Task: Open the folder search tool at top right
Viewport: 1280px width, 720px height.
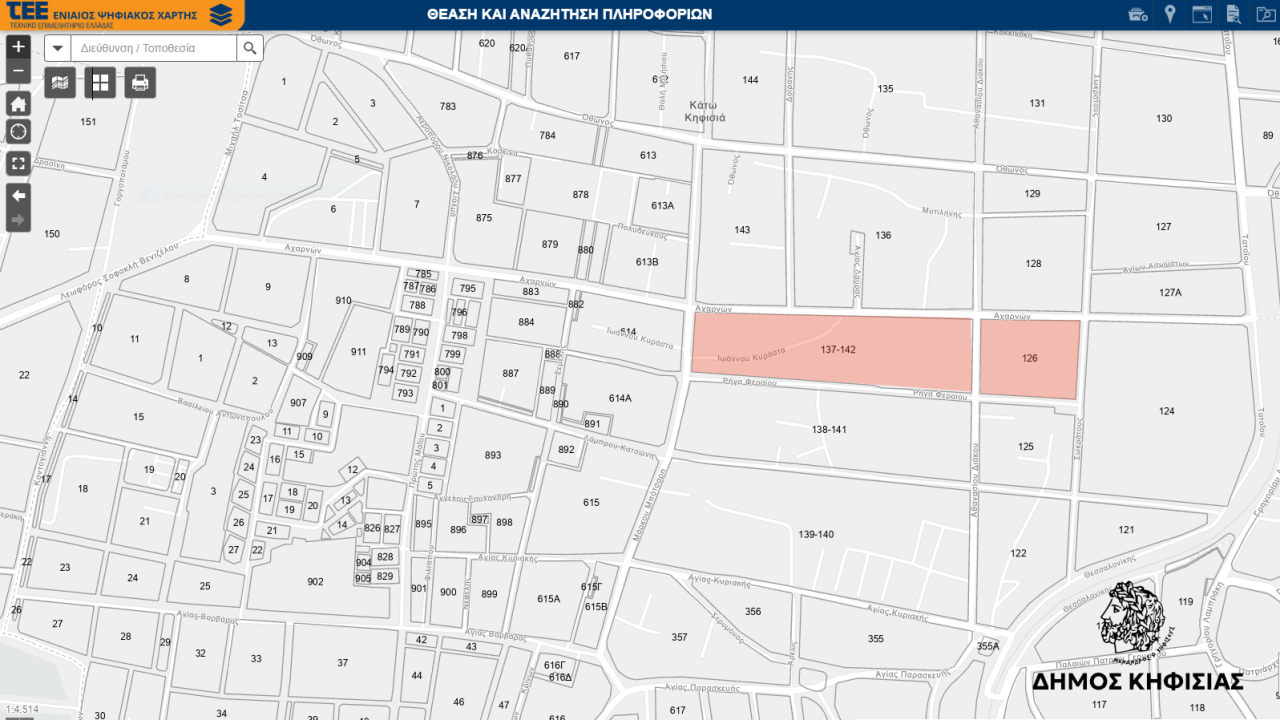Action: click(1263, 14)
